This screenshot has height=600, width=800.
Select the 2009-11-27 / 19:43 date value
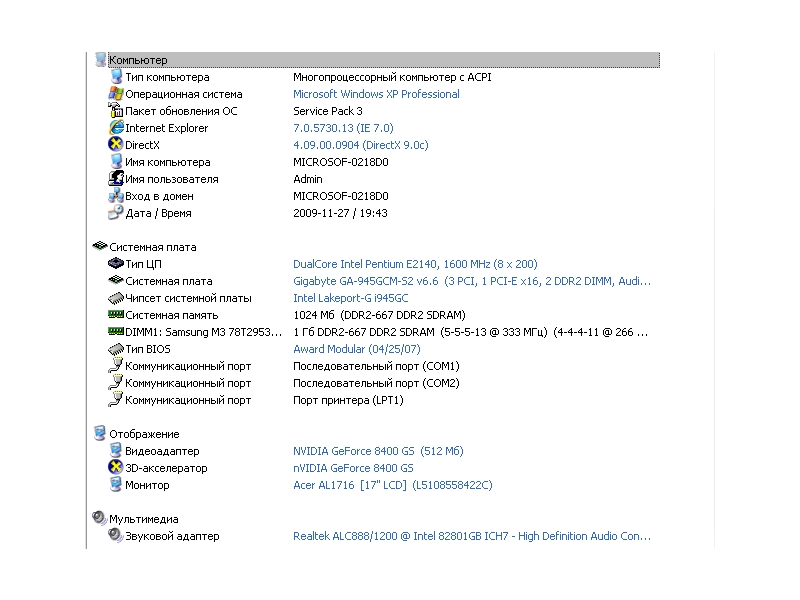pyautogui.click(x=340, y=213)
